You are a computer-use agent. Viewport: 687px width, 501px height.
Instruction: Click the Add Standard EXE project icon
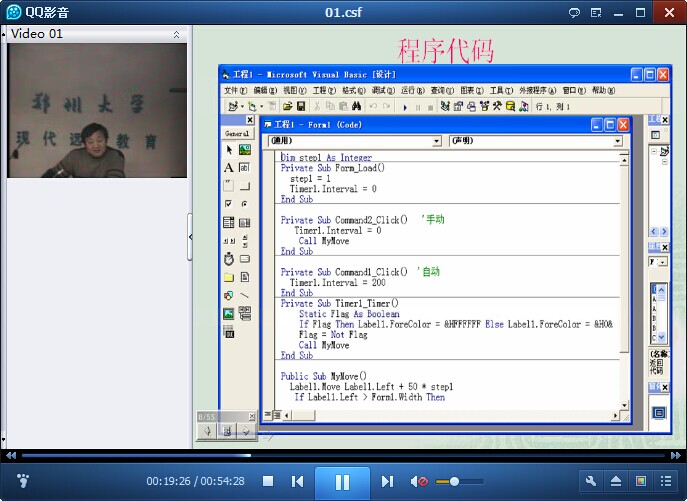[x=233, y=106]
